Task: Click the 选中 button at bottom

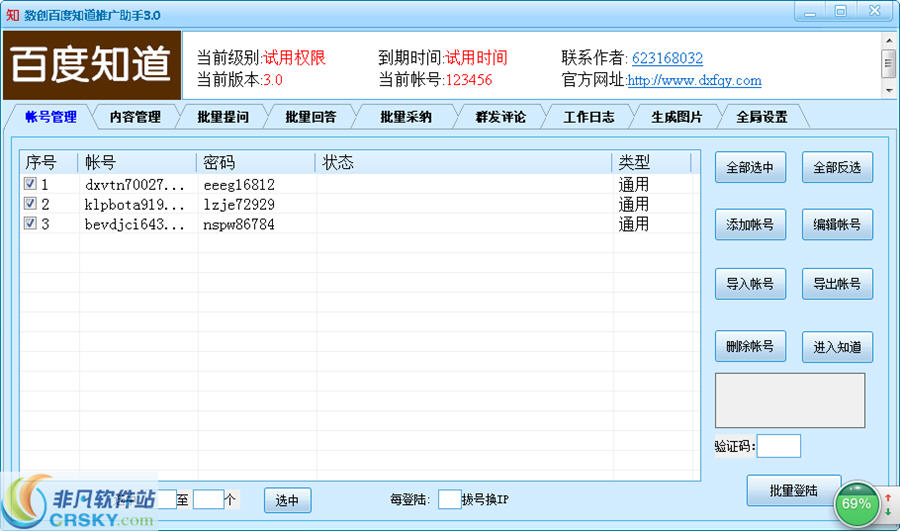Action: [288, 500]
